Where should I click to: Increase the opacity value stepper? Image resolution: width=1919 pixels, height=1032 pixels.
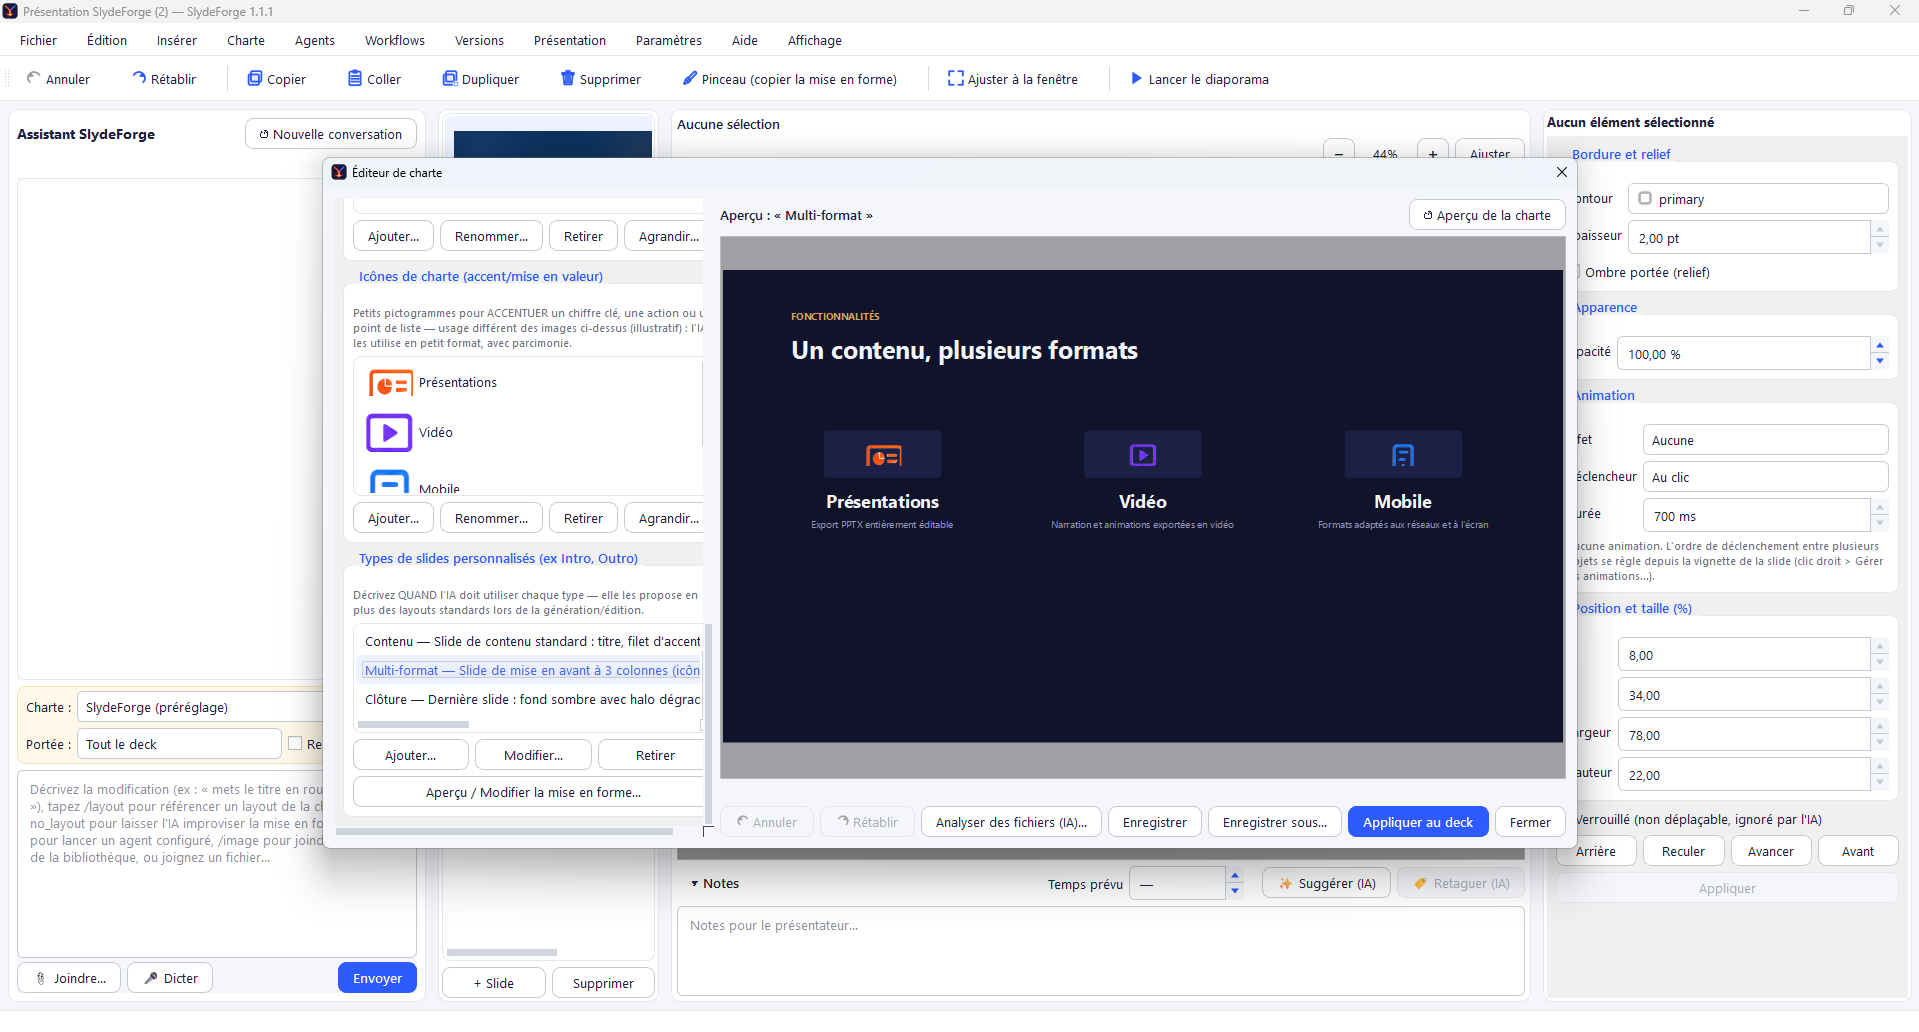(1880, 346)
